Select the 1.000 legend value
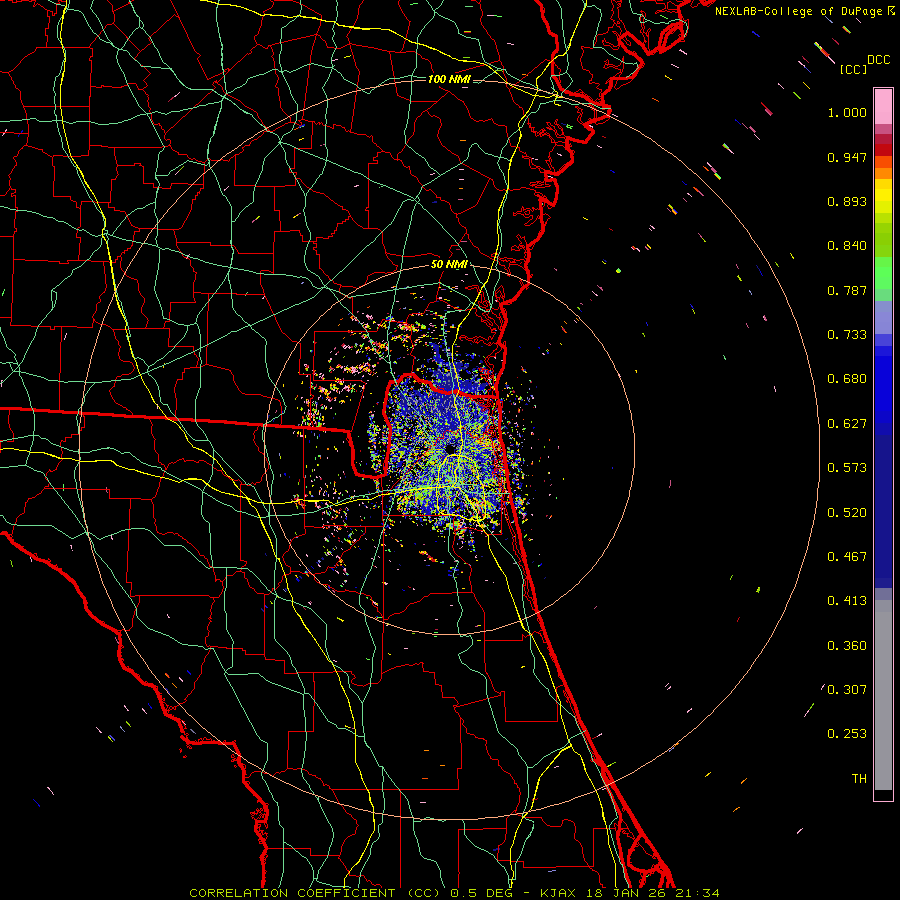The image size is (900, 900). pyautogui.click(x=847, y=112)
